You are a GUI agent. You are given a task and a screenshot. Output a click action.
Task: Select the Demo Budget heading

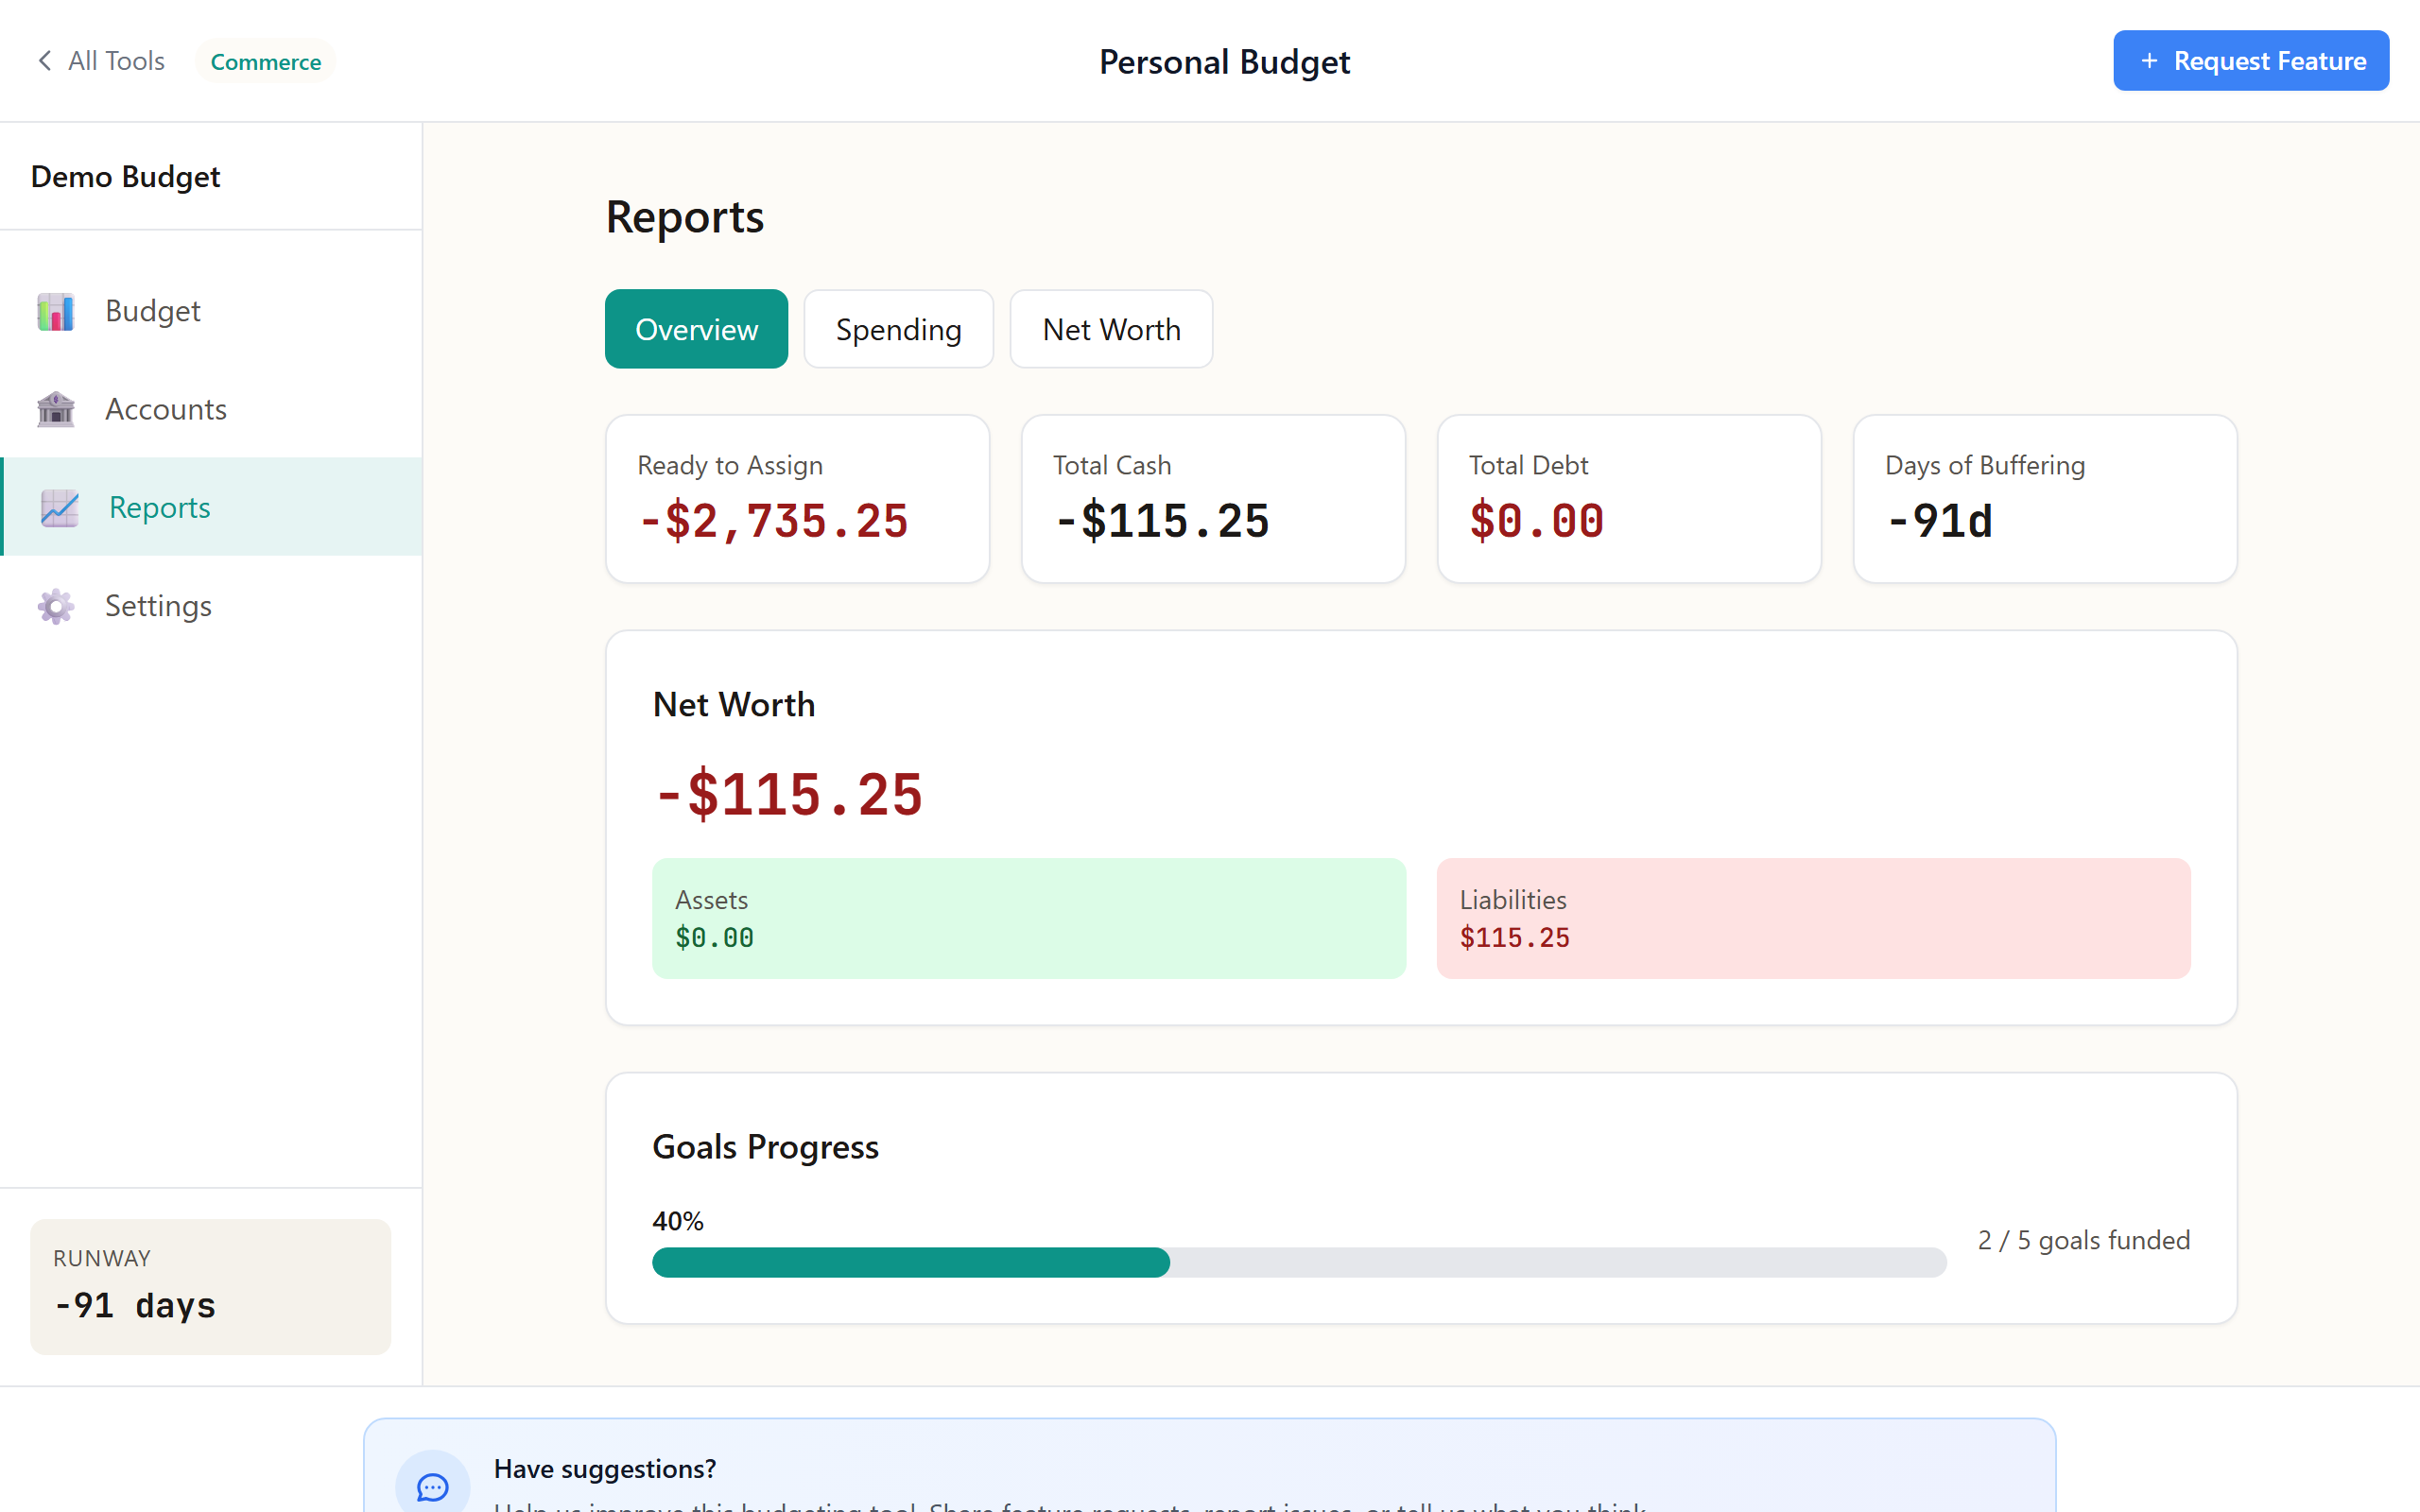(126, 176)
